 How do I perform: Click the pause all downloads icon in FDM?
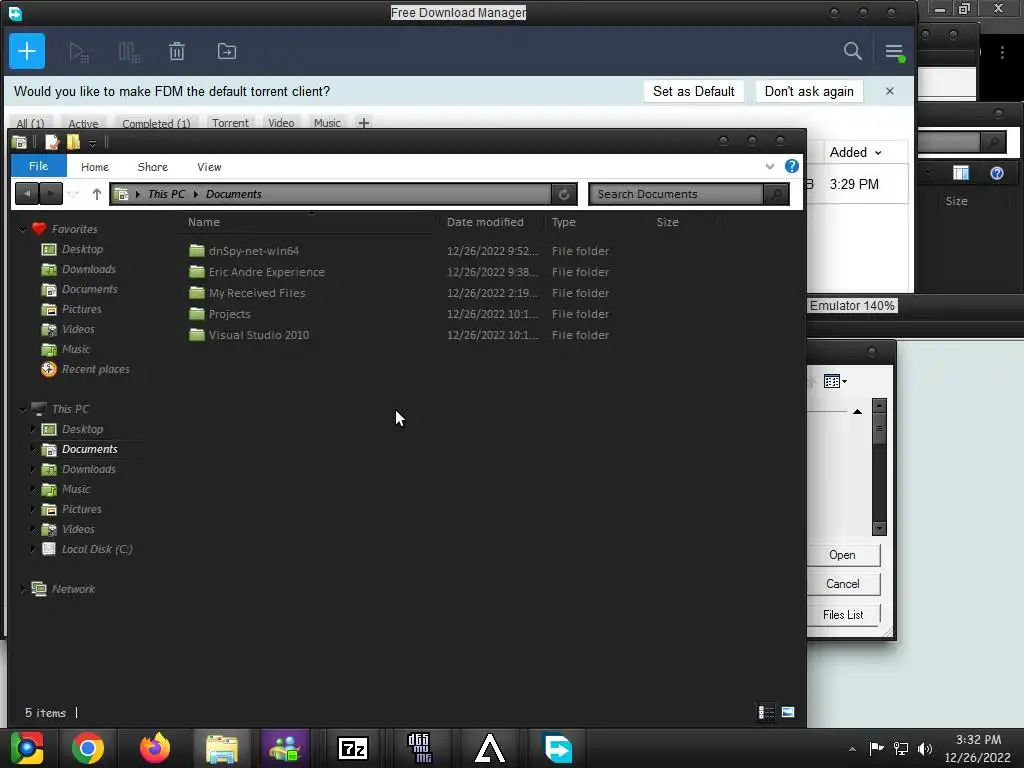click(129, 52)
